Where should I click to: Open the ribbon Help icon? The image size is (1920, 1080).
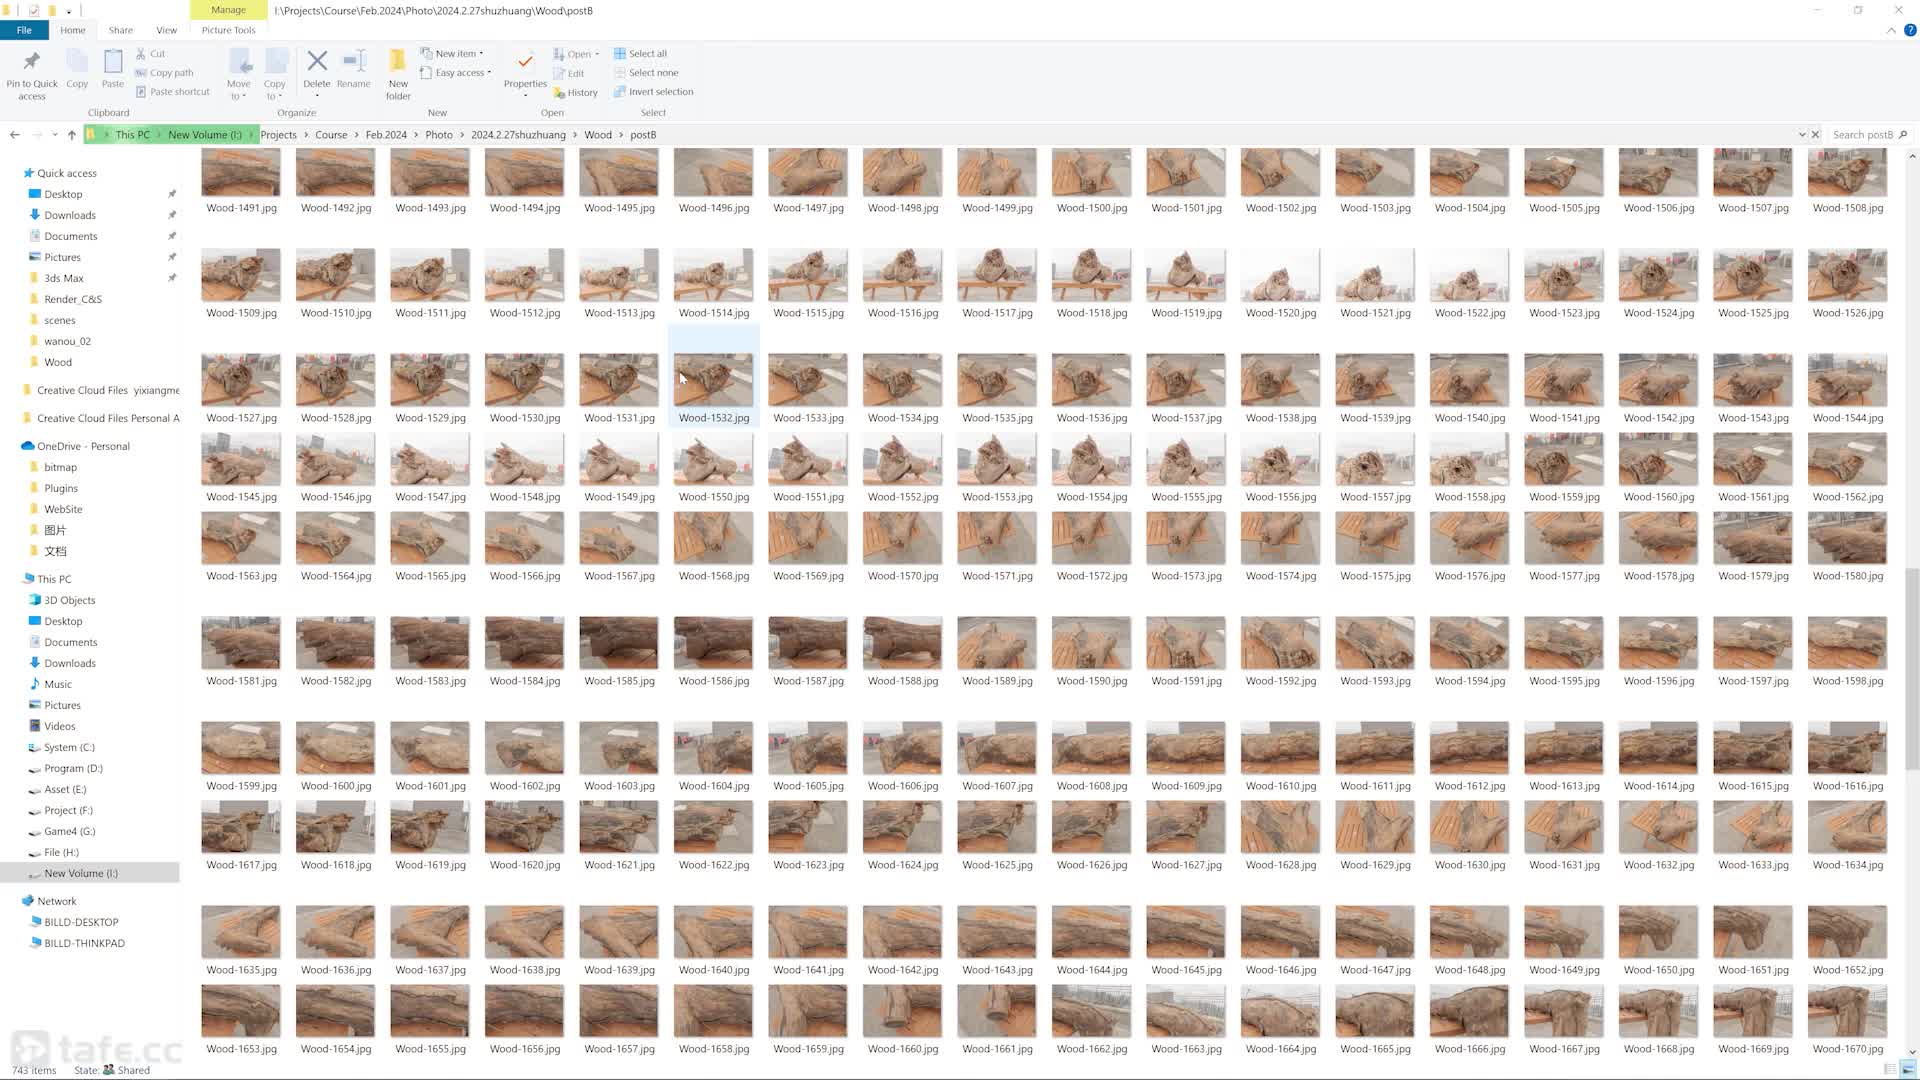1909,31
